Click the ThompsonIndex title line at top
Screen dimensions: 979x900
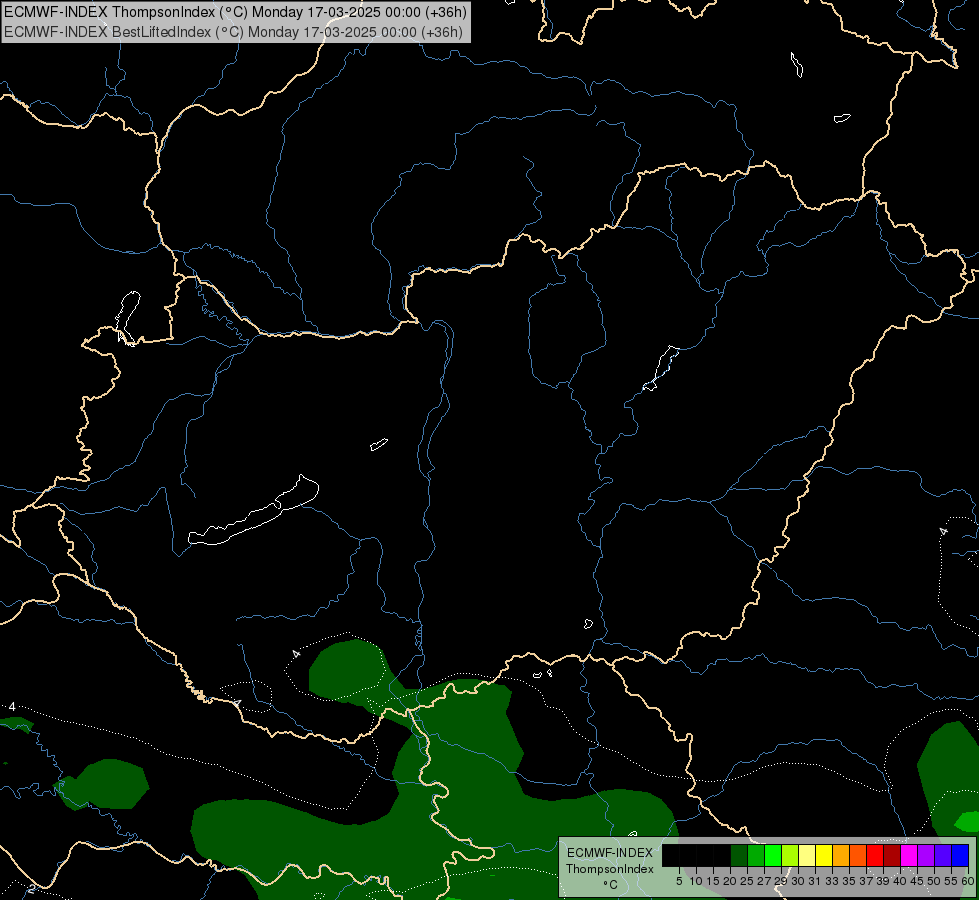pyautogui.click(x=235, y=12)
